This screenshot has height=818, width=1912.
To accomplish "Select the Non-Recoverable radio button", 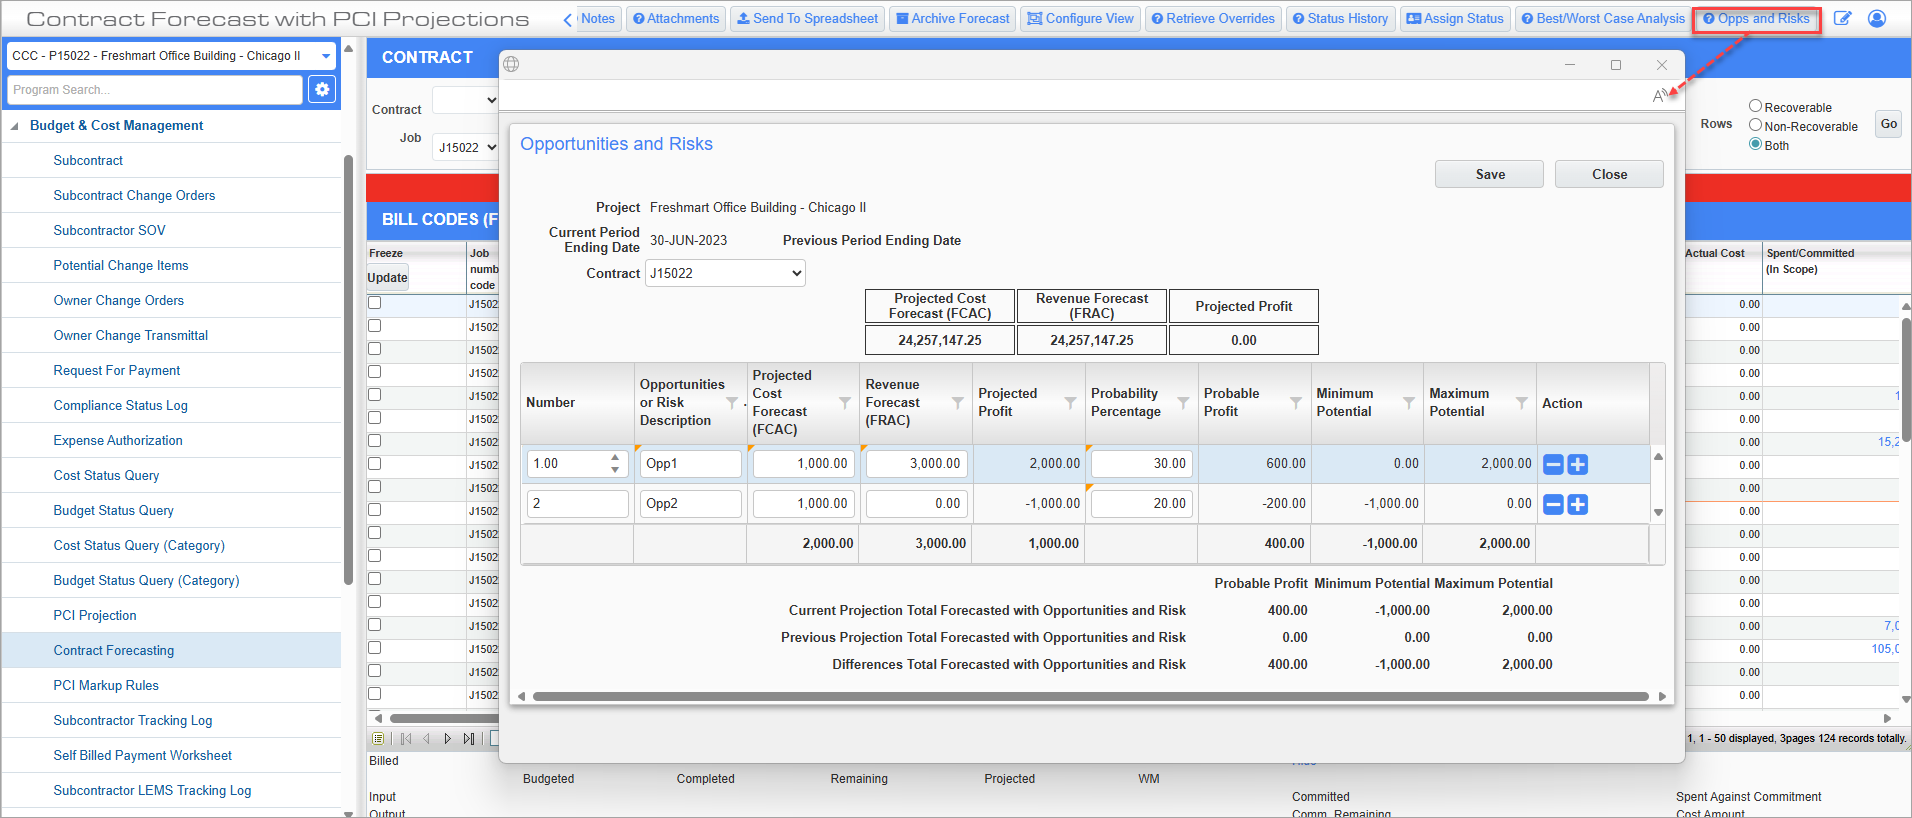I will point(1755,125).
